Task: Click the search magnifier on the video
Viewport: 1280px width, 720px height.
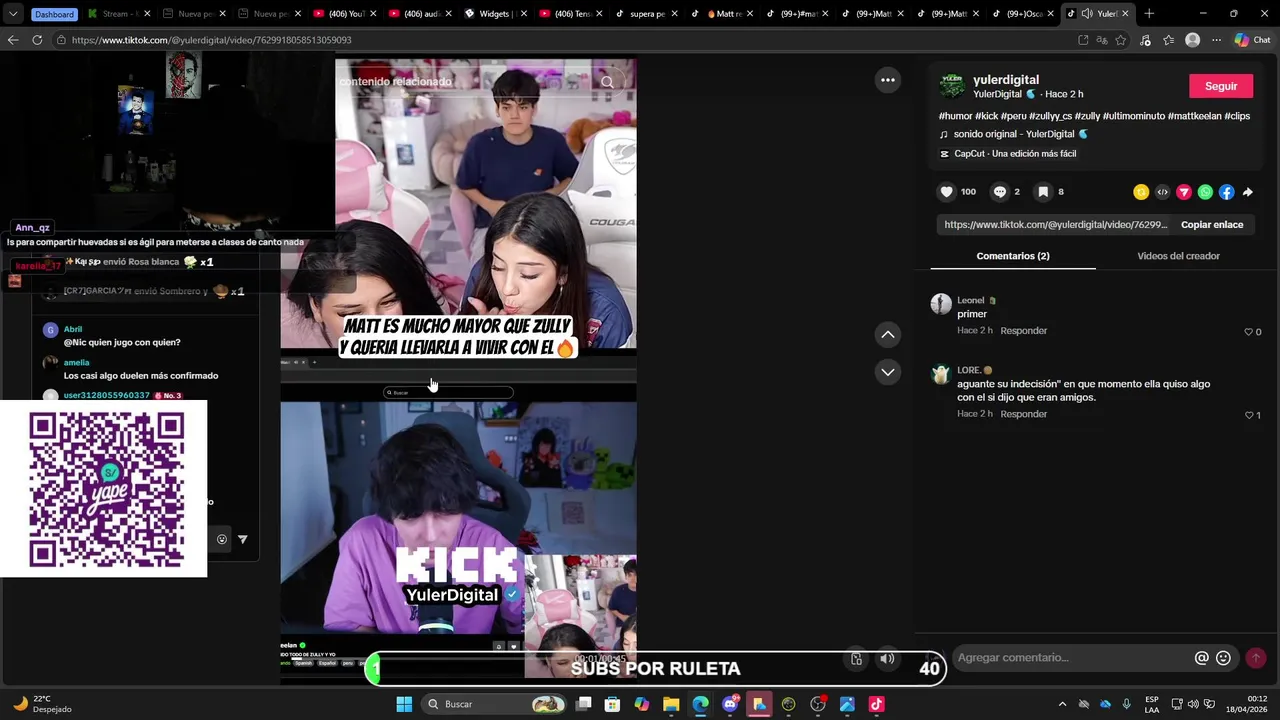Action: (x=607, y=82)
